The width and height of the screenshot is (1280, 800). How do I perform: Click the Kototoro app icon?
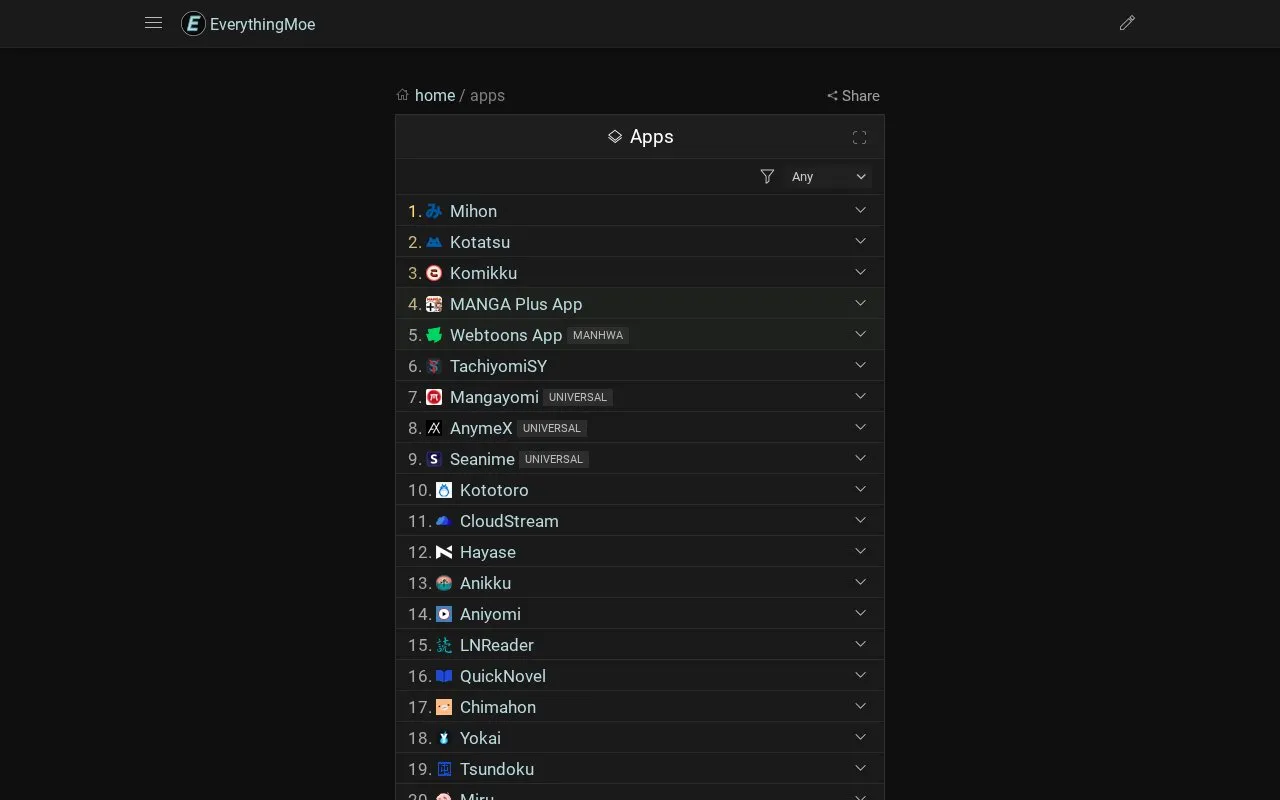[444, 490]
